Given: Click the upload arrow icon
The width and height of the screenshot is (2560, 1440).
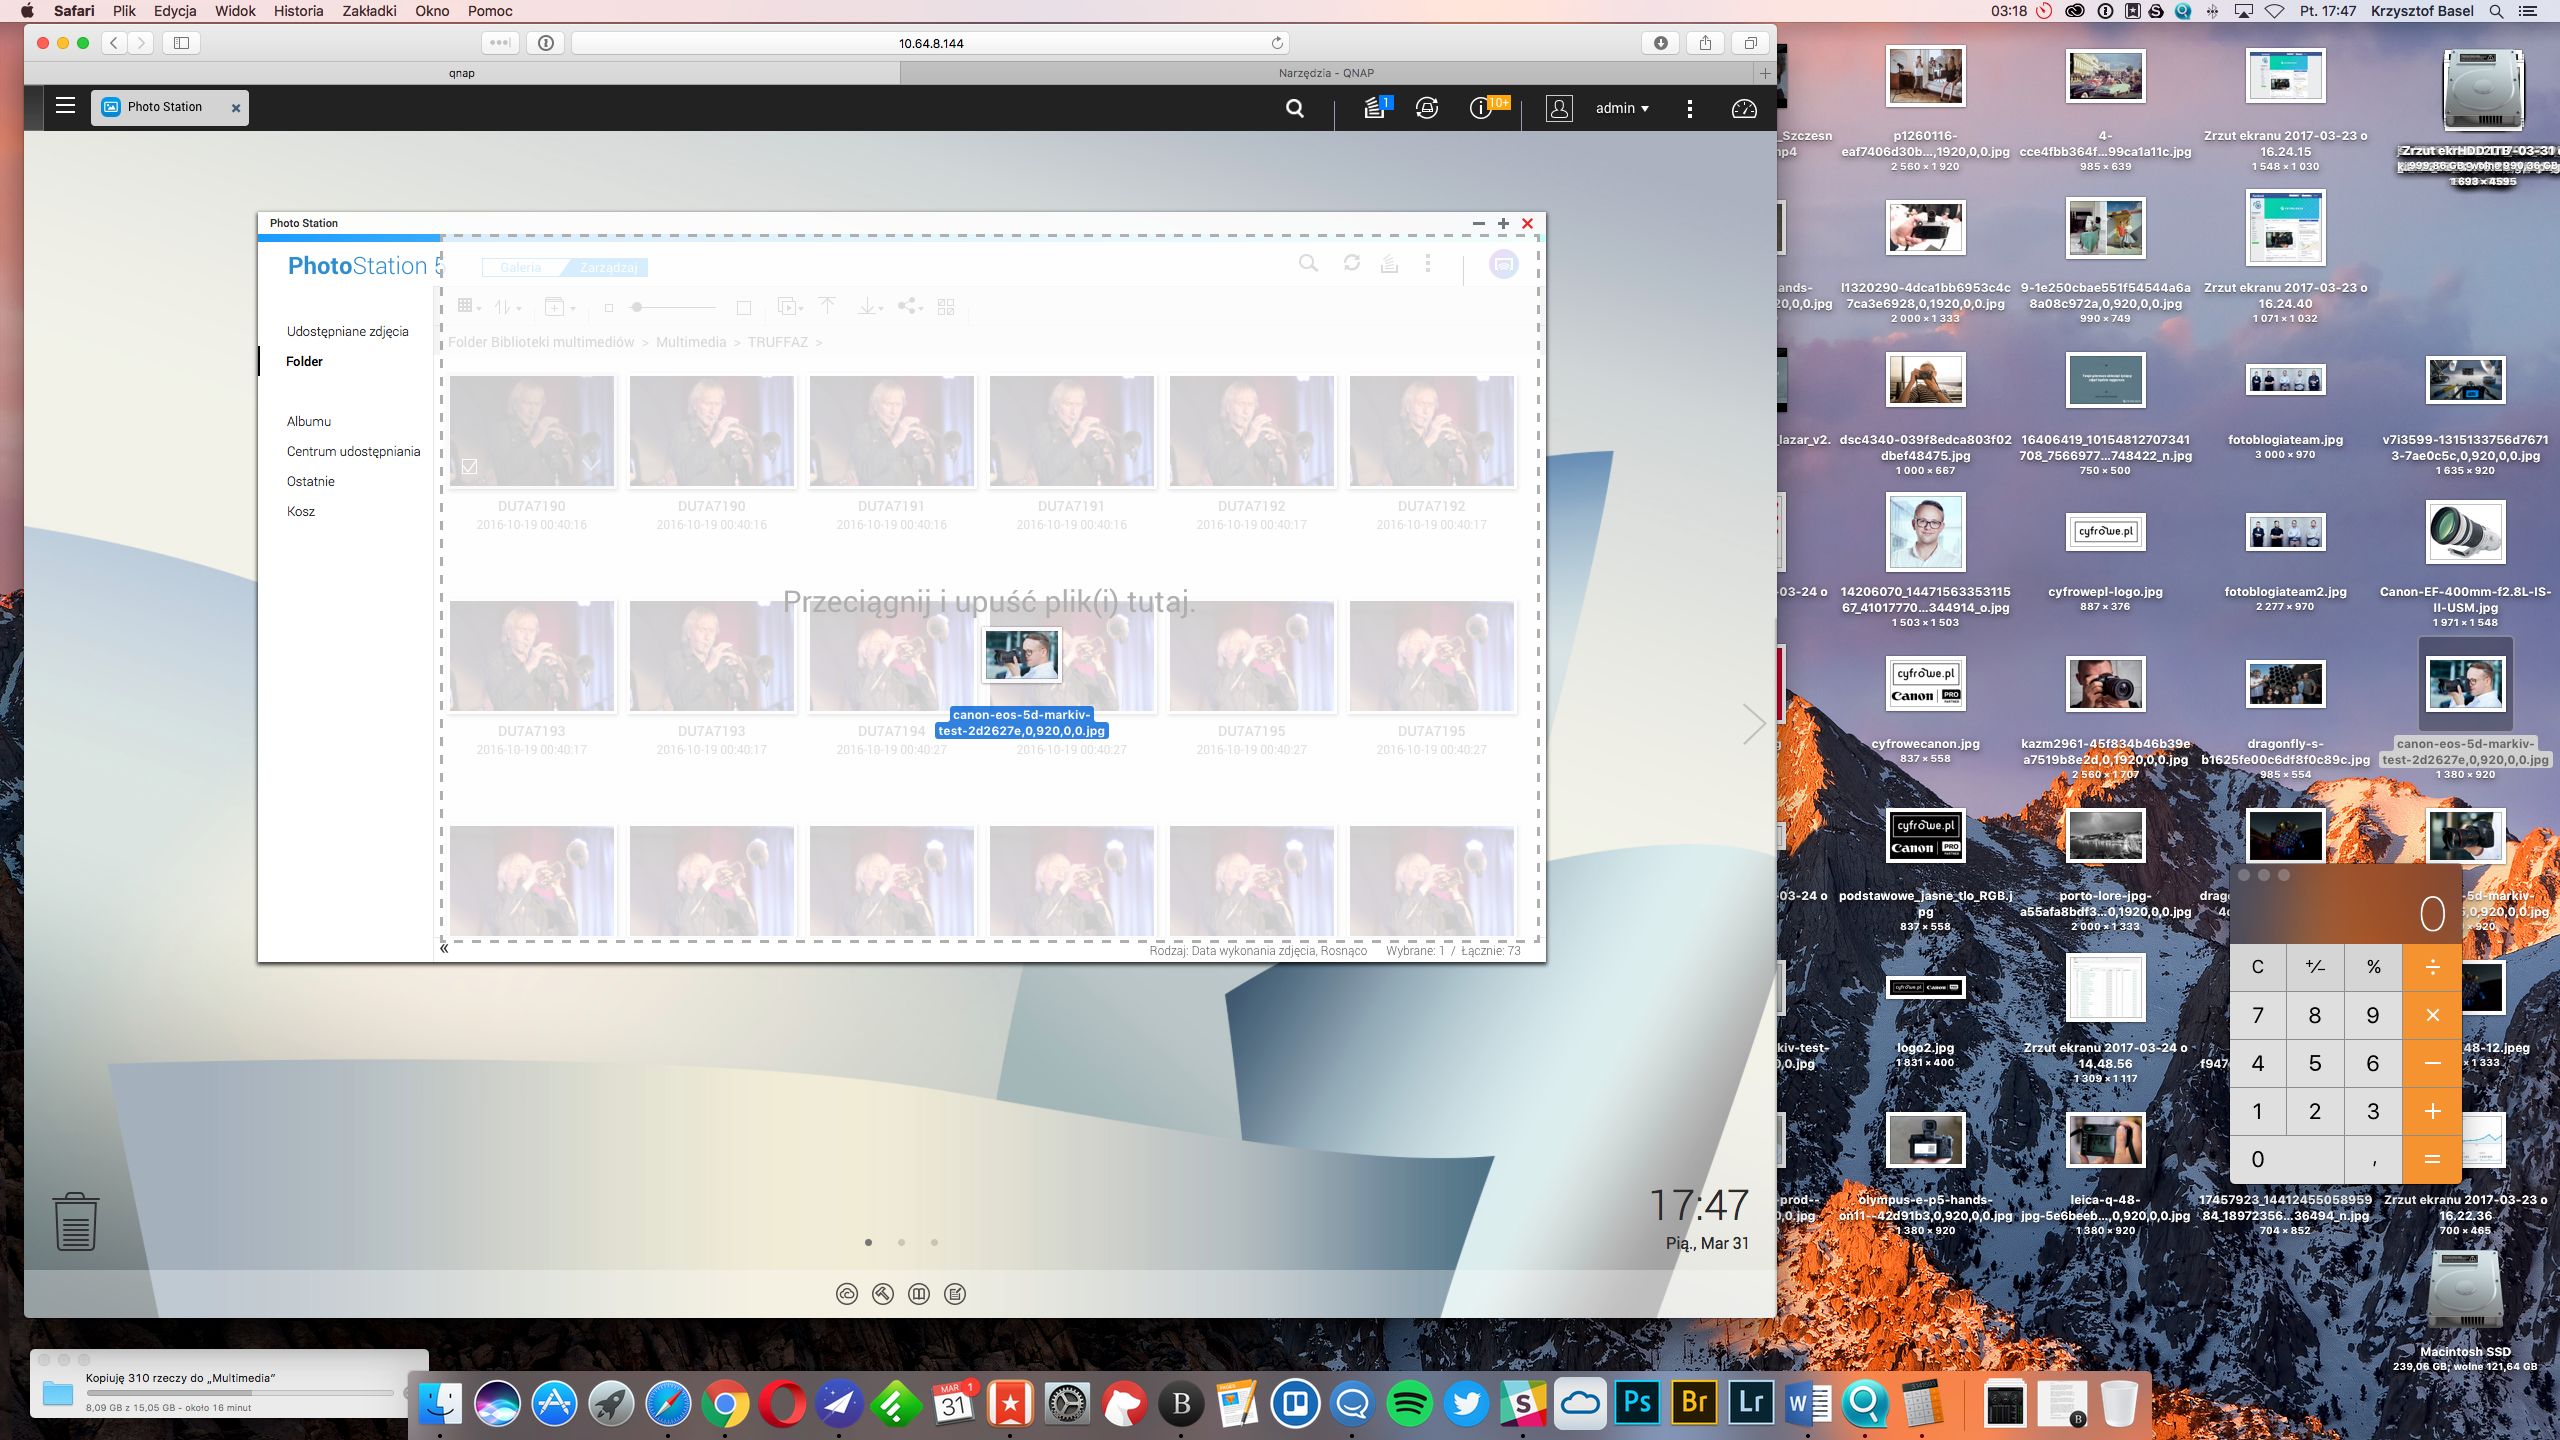Looking at the screenshot, I should [827, 306].
